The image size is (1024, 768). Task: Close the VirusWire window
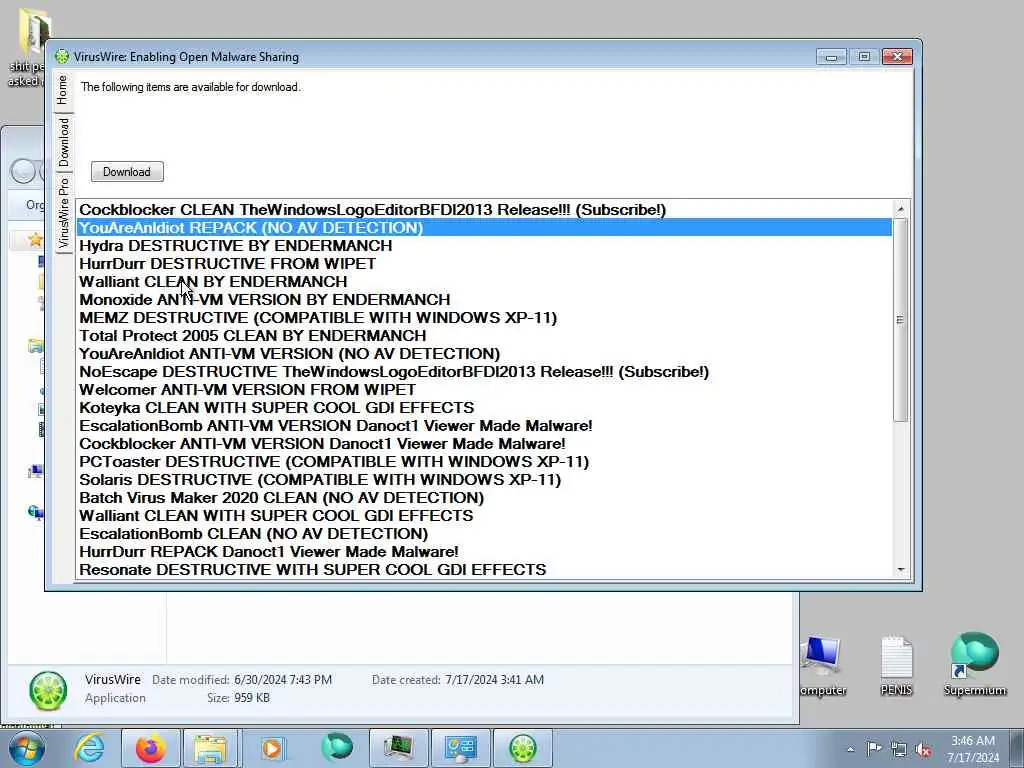[897, 57]
